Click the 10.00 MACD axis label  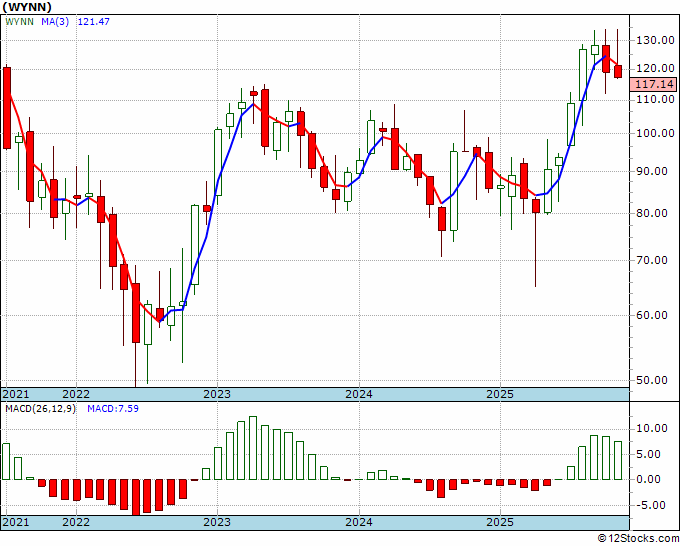[x=652, y=428]
